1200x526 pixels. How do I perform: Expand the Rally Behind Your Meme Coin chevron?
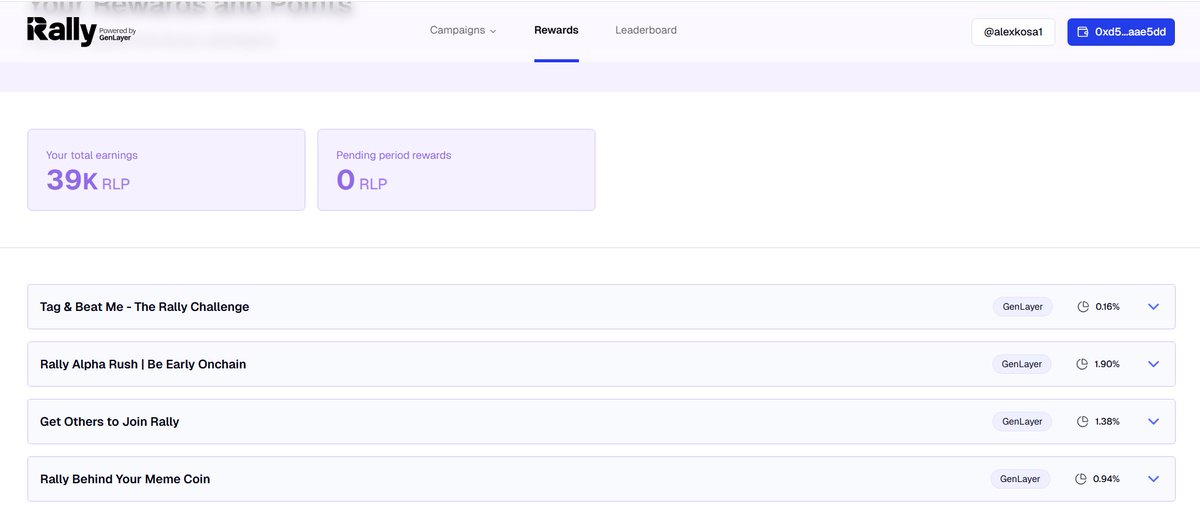click(x=1153, y=479)
